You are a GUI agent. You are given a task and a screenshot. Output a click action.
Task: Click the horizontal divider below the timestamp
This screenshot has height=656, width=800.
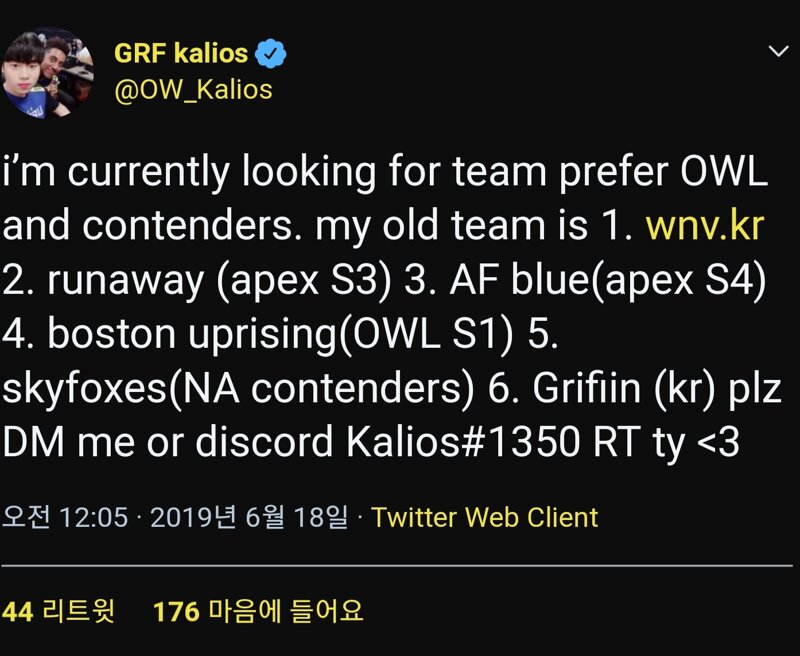397,565
